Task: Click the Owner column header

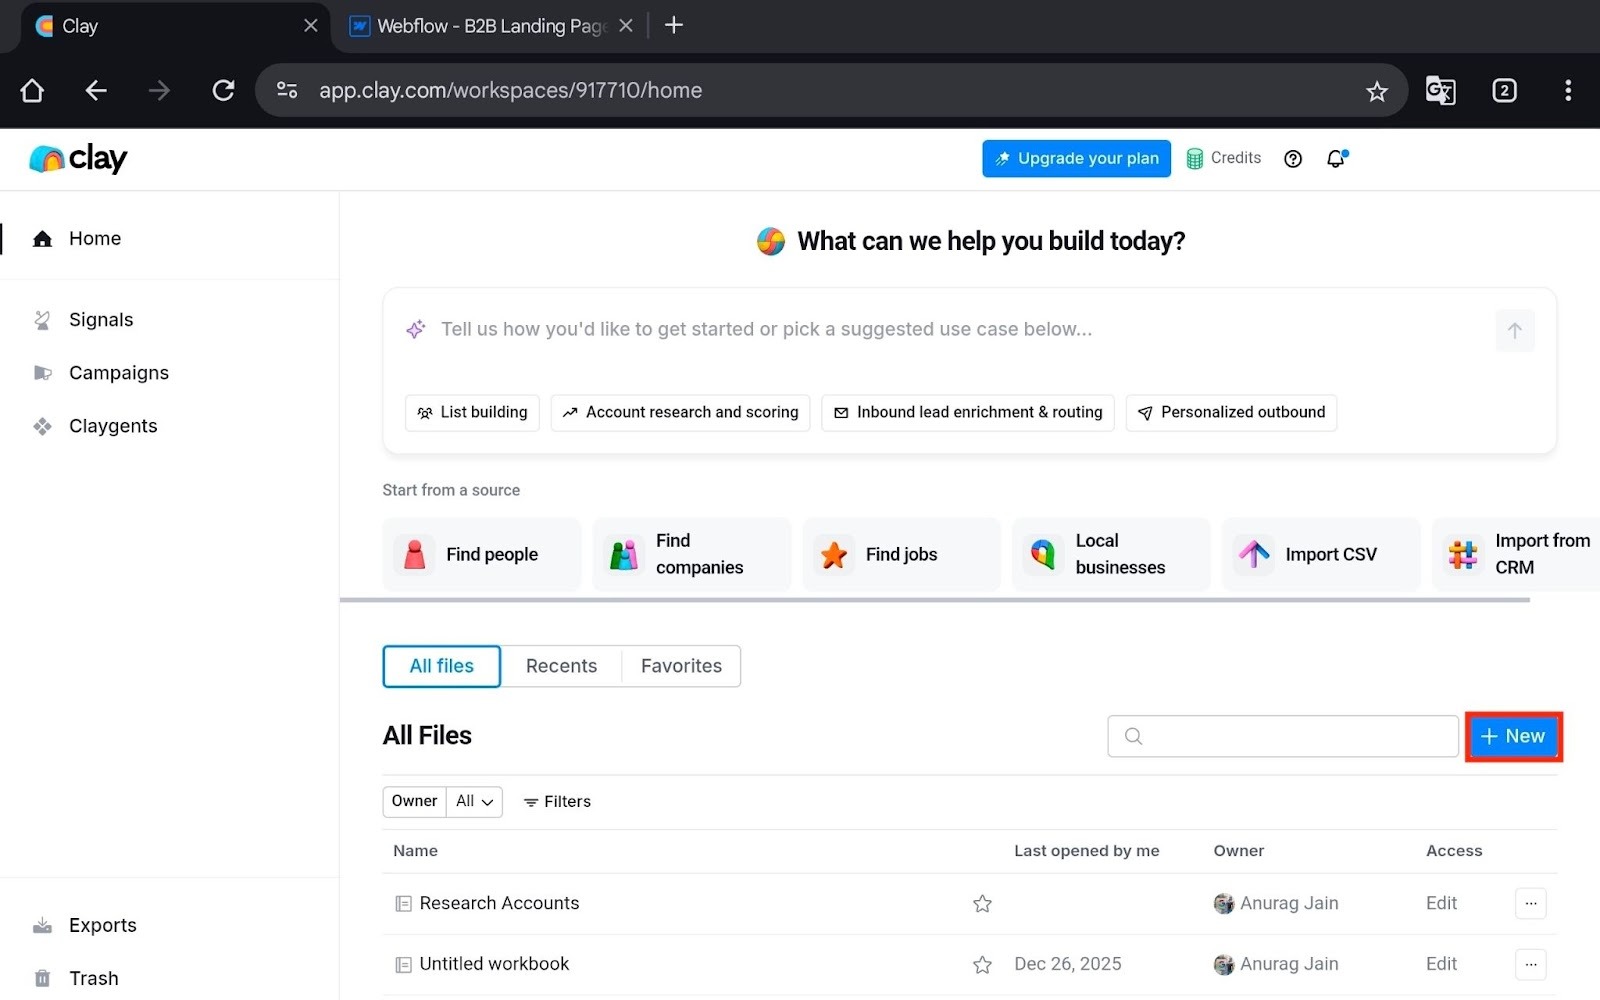Action: 1238,851
